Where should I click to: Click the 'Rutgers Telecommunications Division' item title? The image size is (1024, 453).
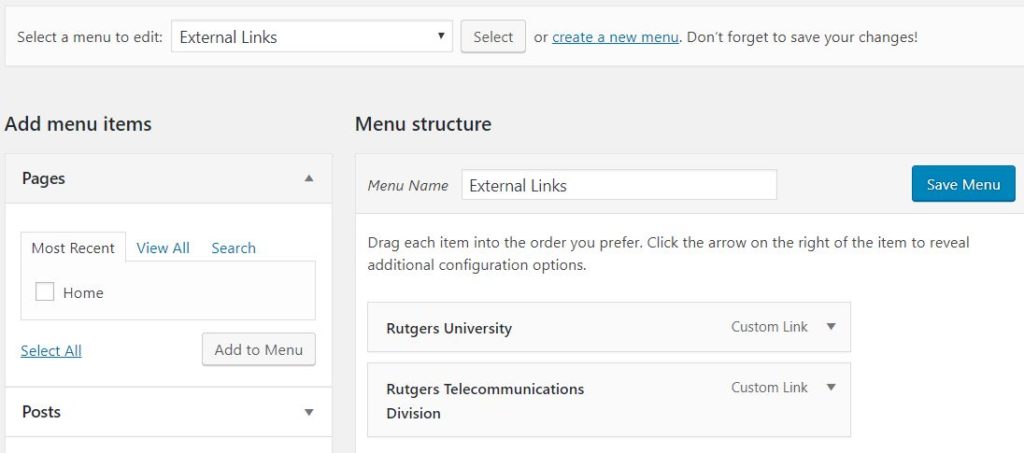pos(485,401)
